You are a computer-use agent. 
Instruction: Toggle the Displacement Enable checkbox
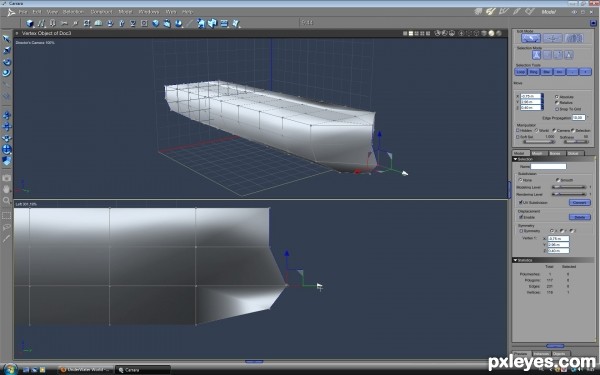pos(520,217)
